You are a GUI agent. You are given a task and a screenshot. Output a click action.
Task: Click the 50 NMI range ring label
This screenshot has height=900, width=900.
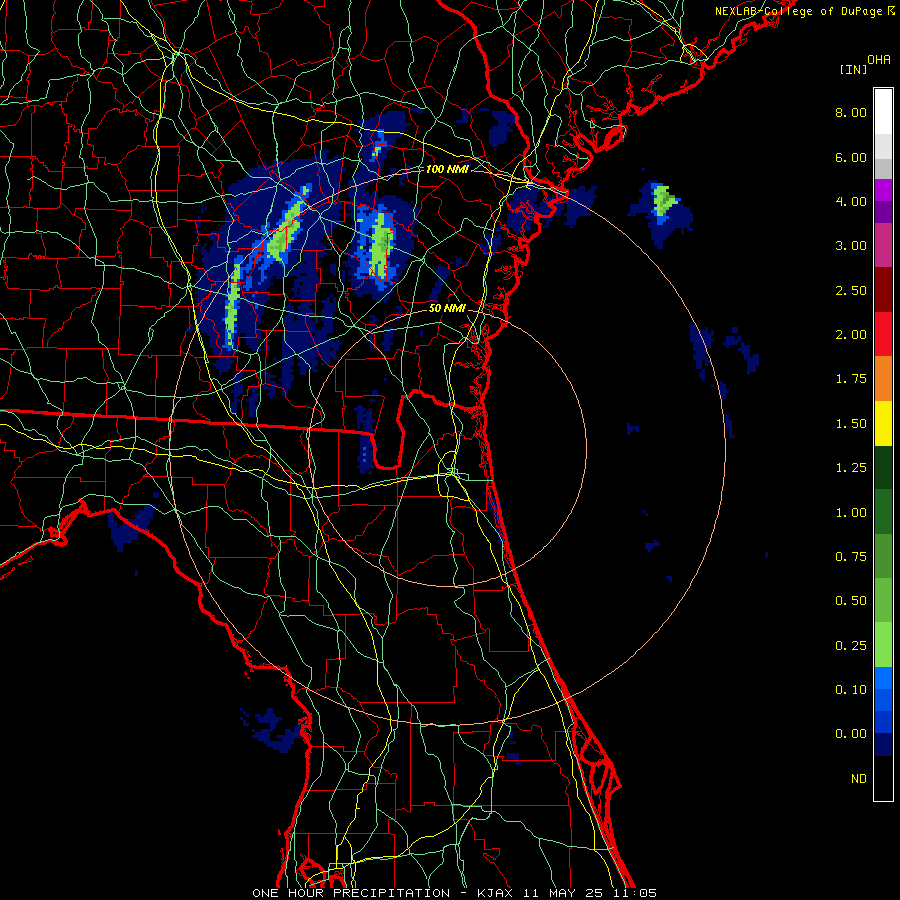[447, 308]
